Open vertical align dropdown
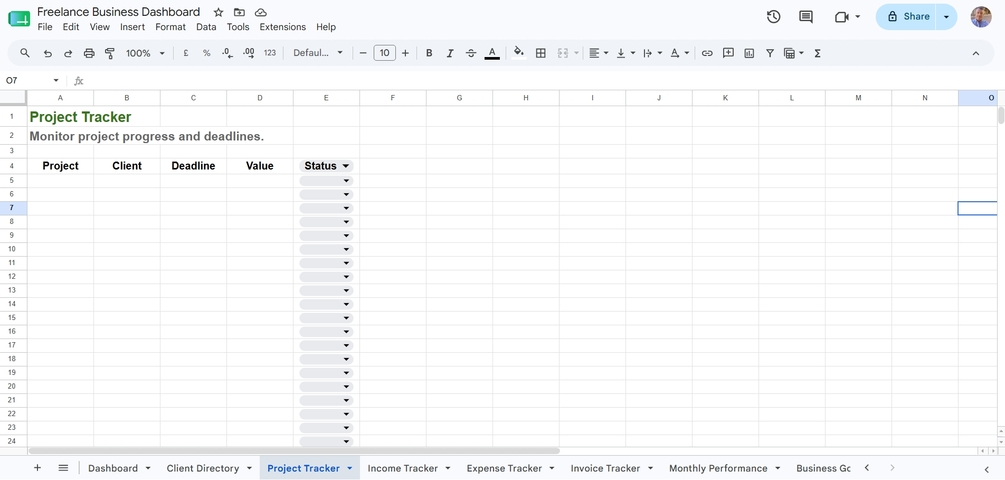The image size is (1005, 480). point(626,53)
